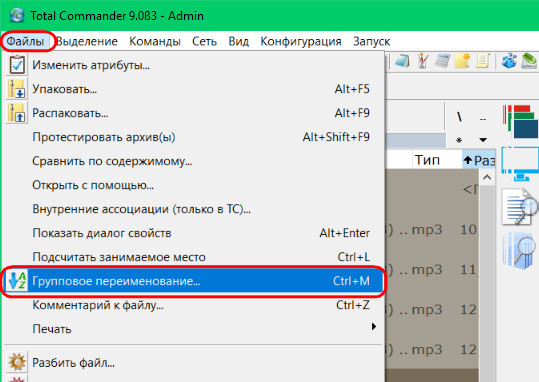The height and width of the screenshot is (382, 539).
Task: Click the blue monitor icon in vertical bar
Action: (520, 164)
